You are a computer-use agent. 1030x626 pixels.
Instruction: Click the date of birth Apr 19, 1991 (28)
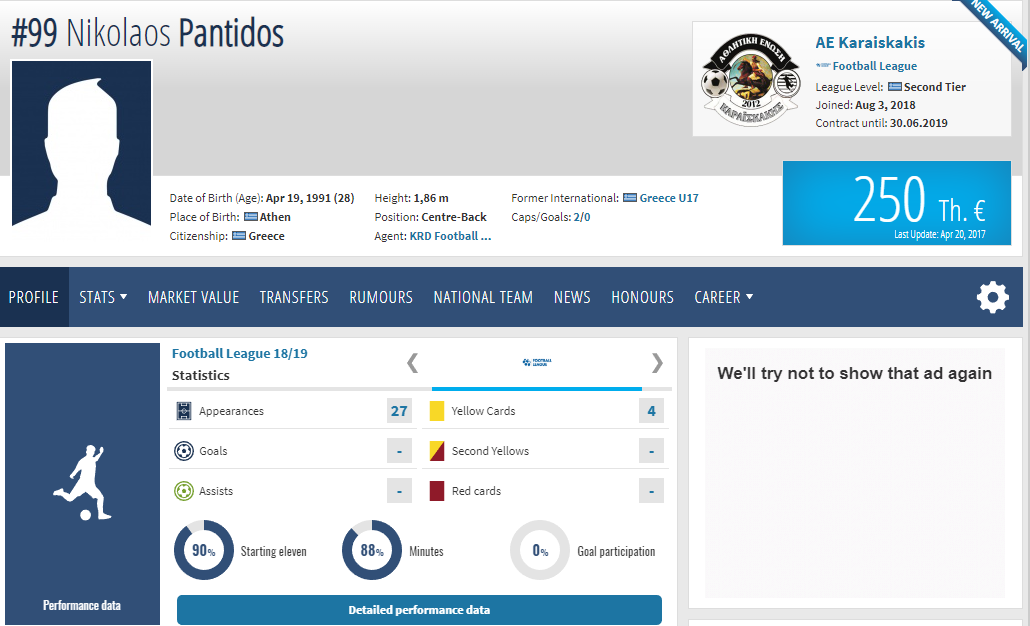(x=309, y=198)
